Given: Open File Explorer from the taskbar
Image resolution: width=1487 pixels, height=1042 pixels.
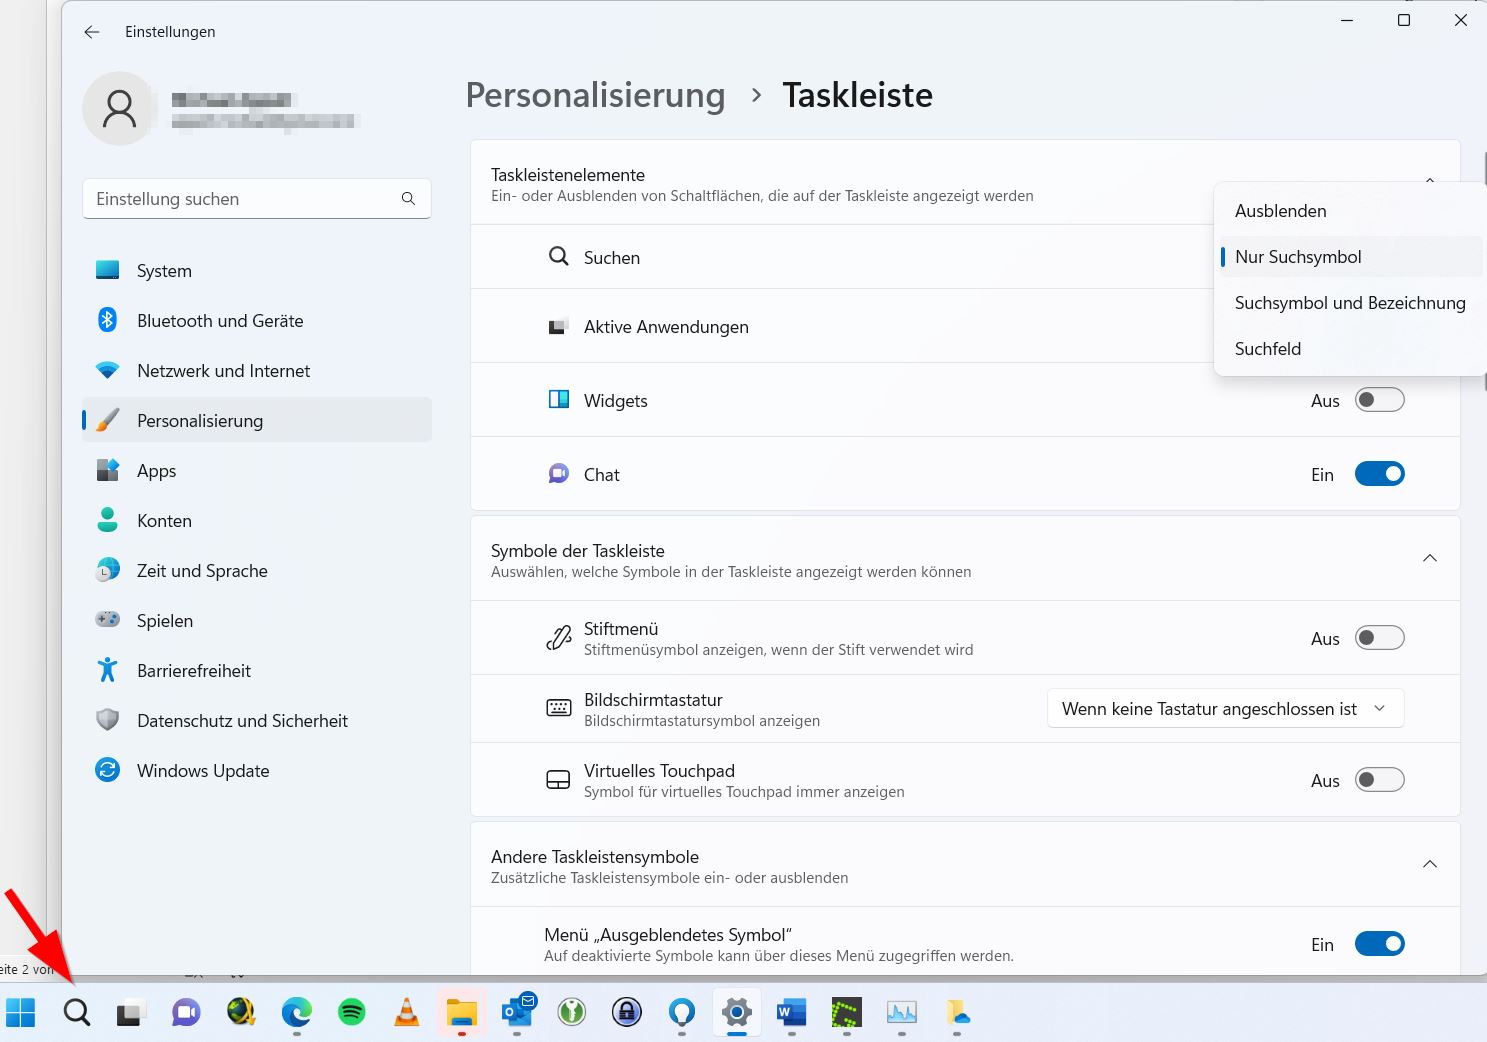Looking at the screenshot, I should pyautogui.click(x=461, y=1013).
